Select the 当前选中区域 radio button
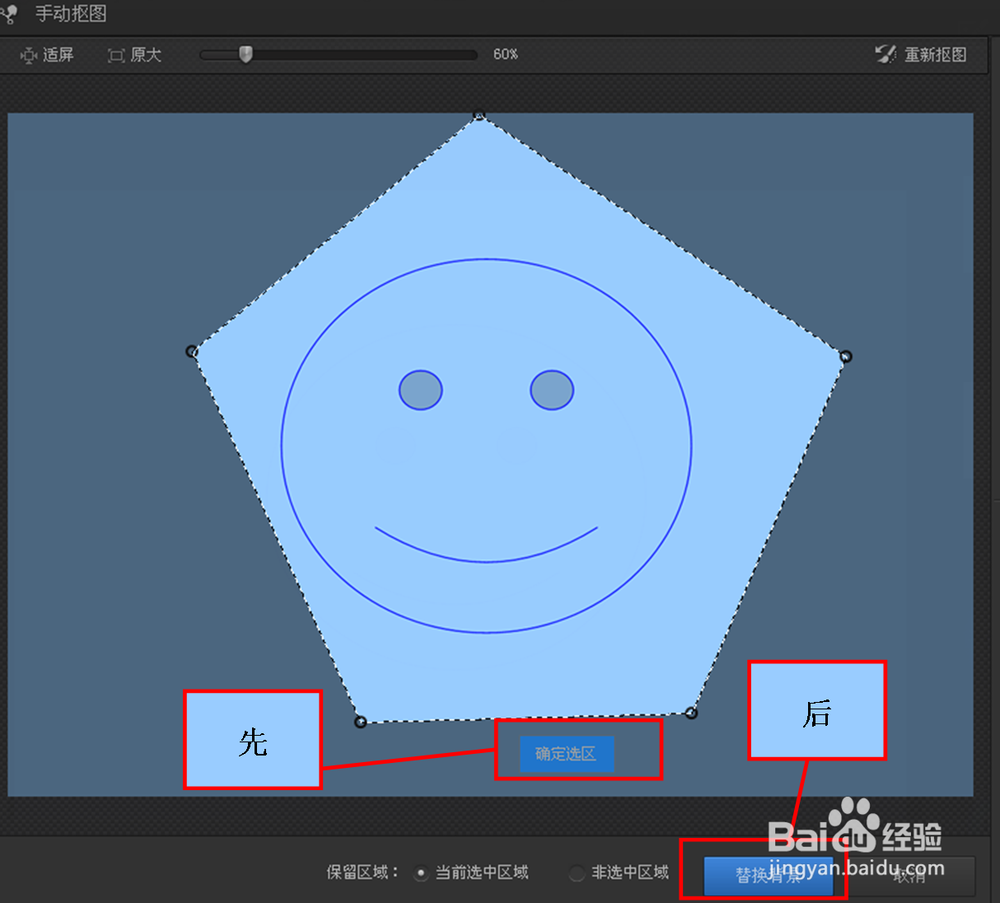Image resolution: width=1000 pixels, height=903 pixels. pyautogui.click(x=422, y=872)
